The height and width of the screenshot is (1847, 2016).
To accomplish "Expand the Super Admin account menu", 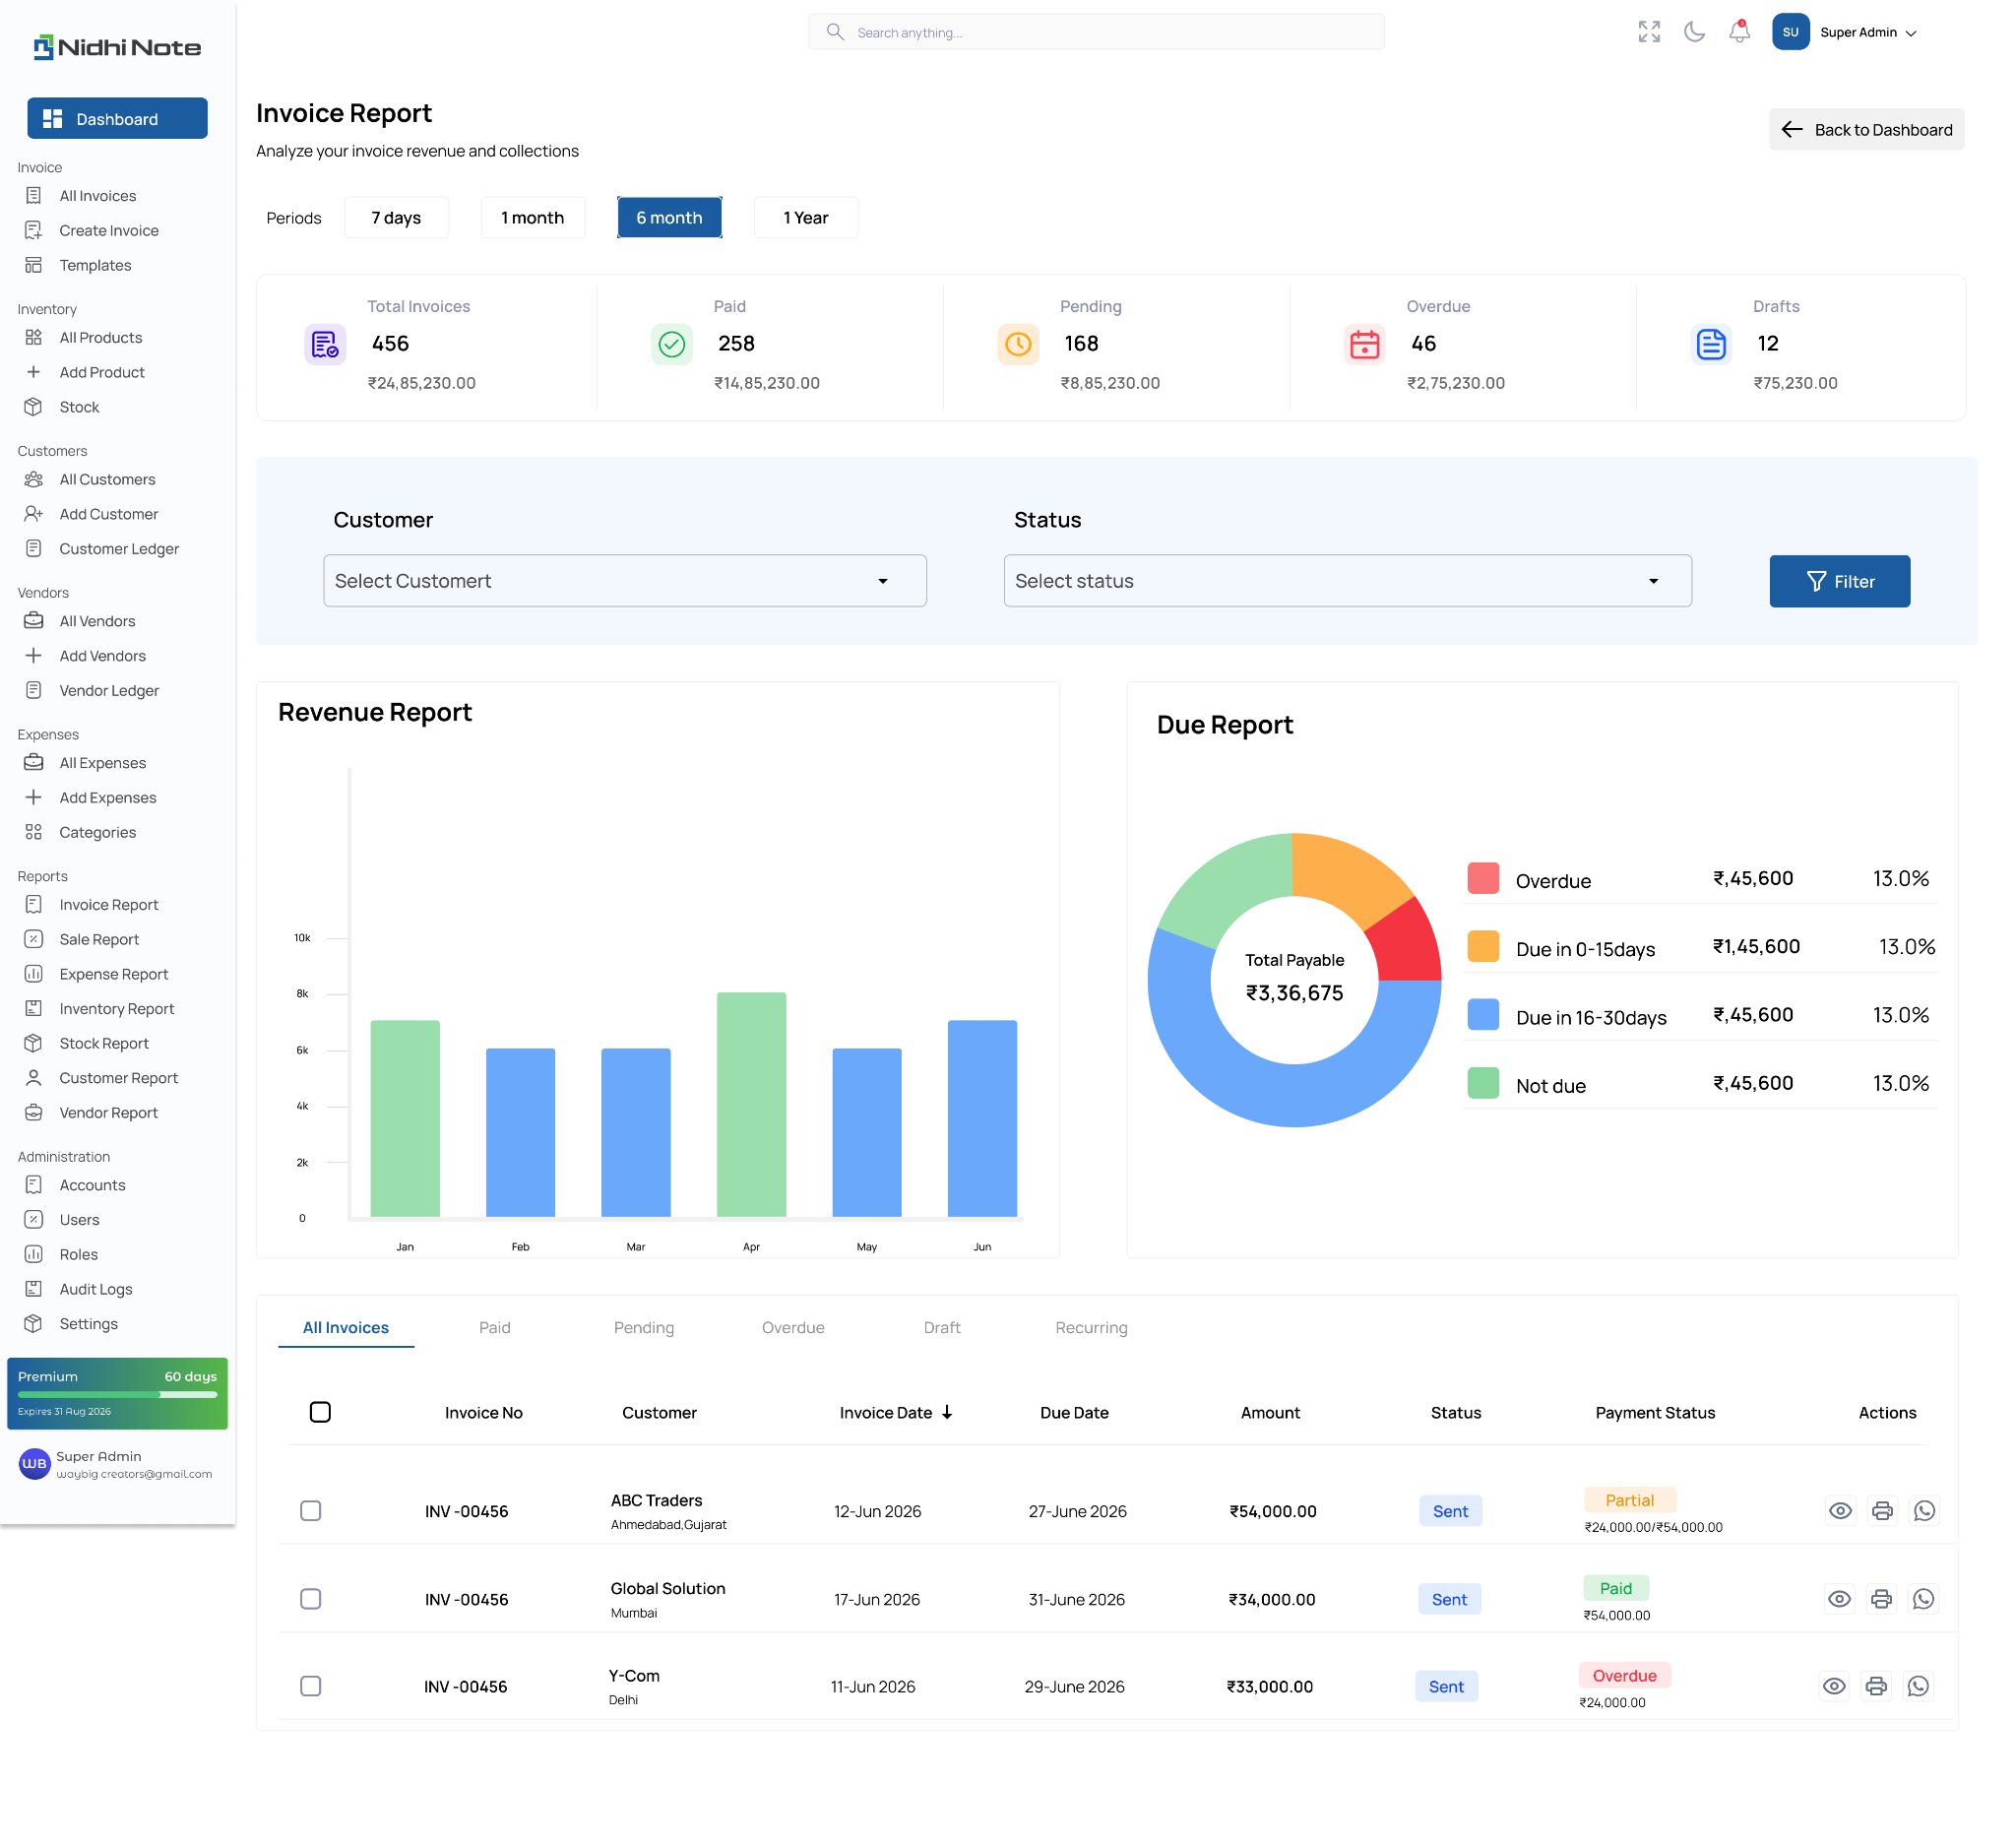I will click(1867, 32).
